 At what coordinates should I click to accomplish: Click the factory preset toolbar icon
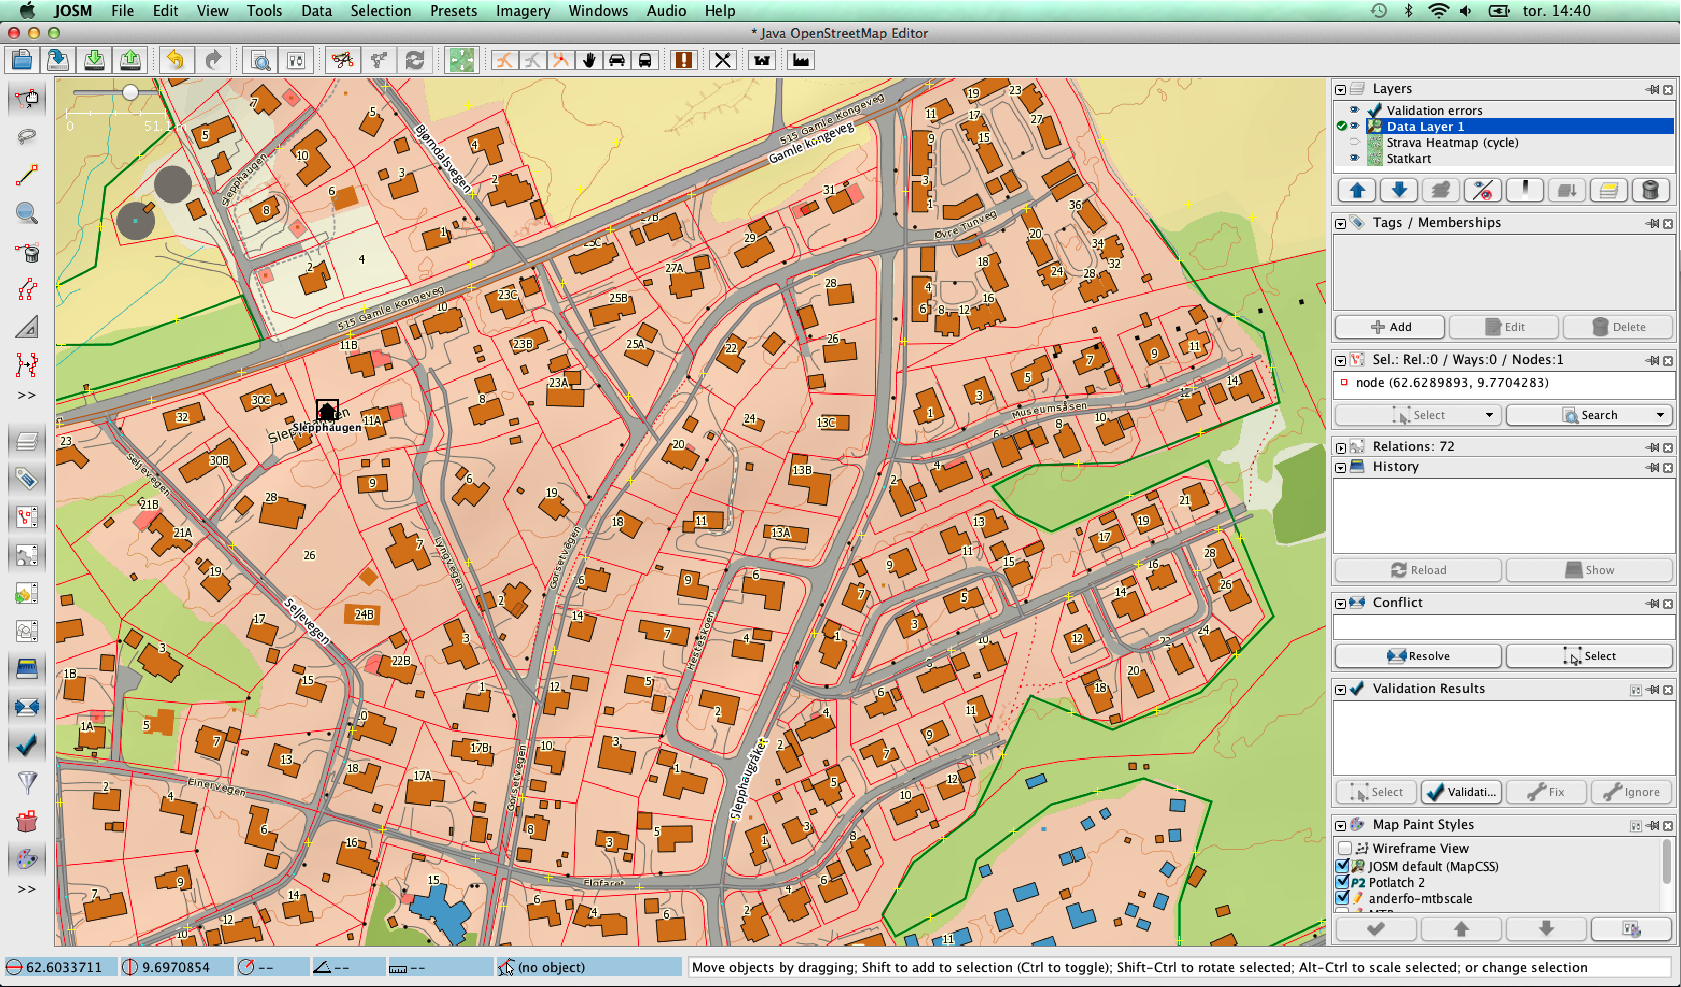point(801,60)
